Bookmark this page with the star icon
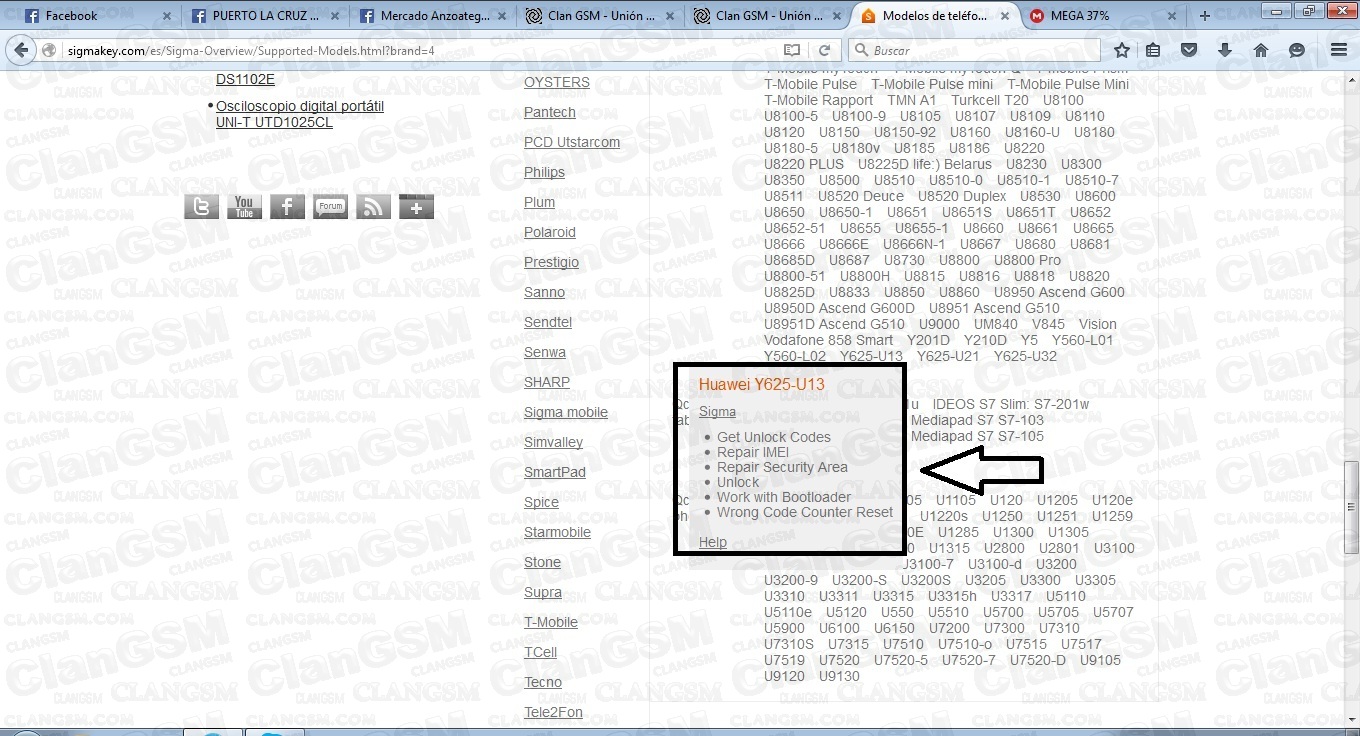The height and width of the screenshot is (736, 1360). pyautogui.click(x=1122, y=50)
